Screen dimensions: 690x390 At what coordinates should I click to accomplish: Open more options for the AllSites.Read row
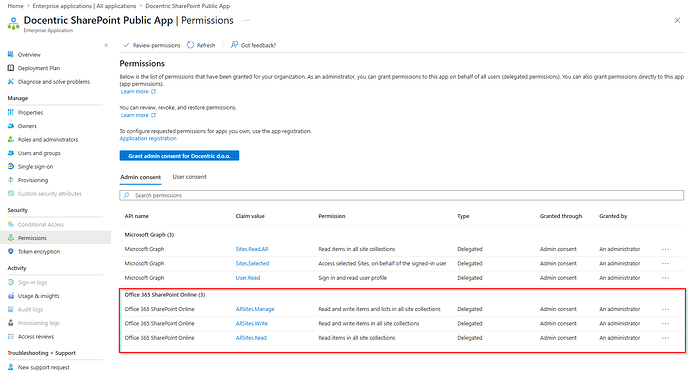pos(665,338)
